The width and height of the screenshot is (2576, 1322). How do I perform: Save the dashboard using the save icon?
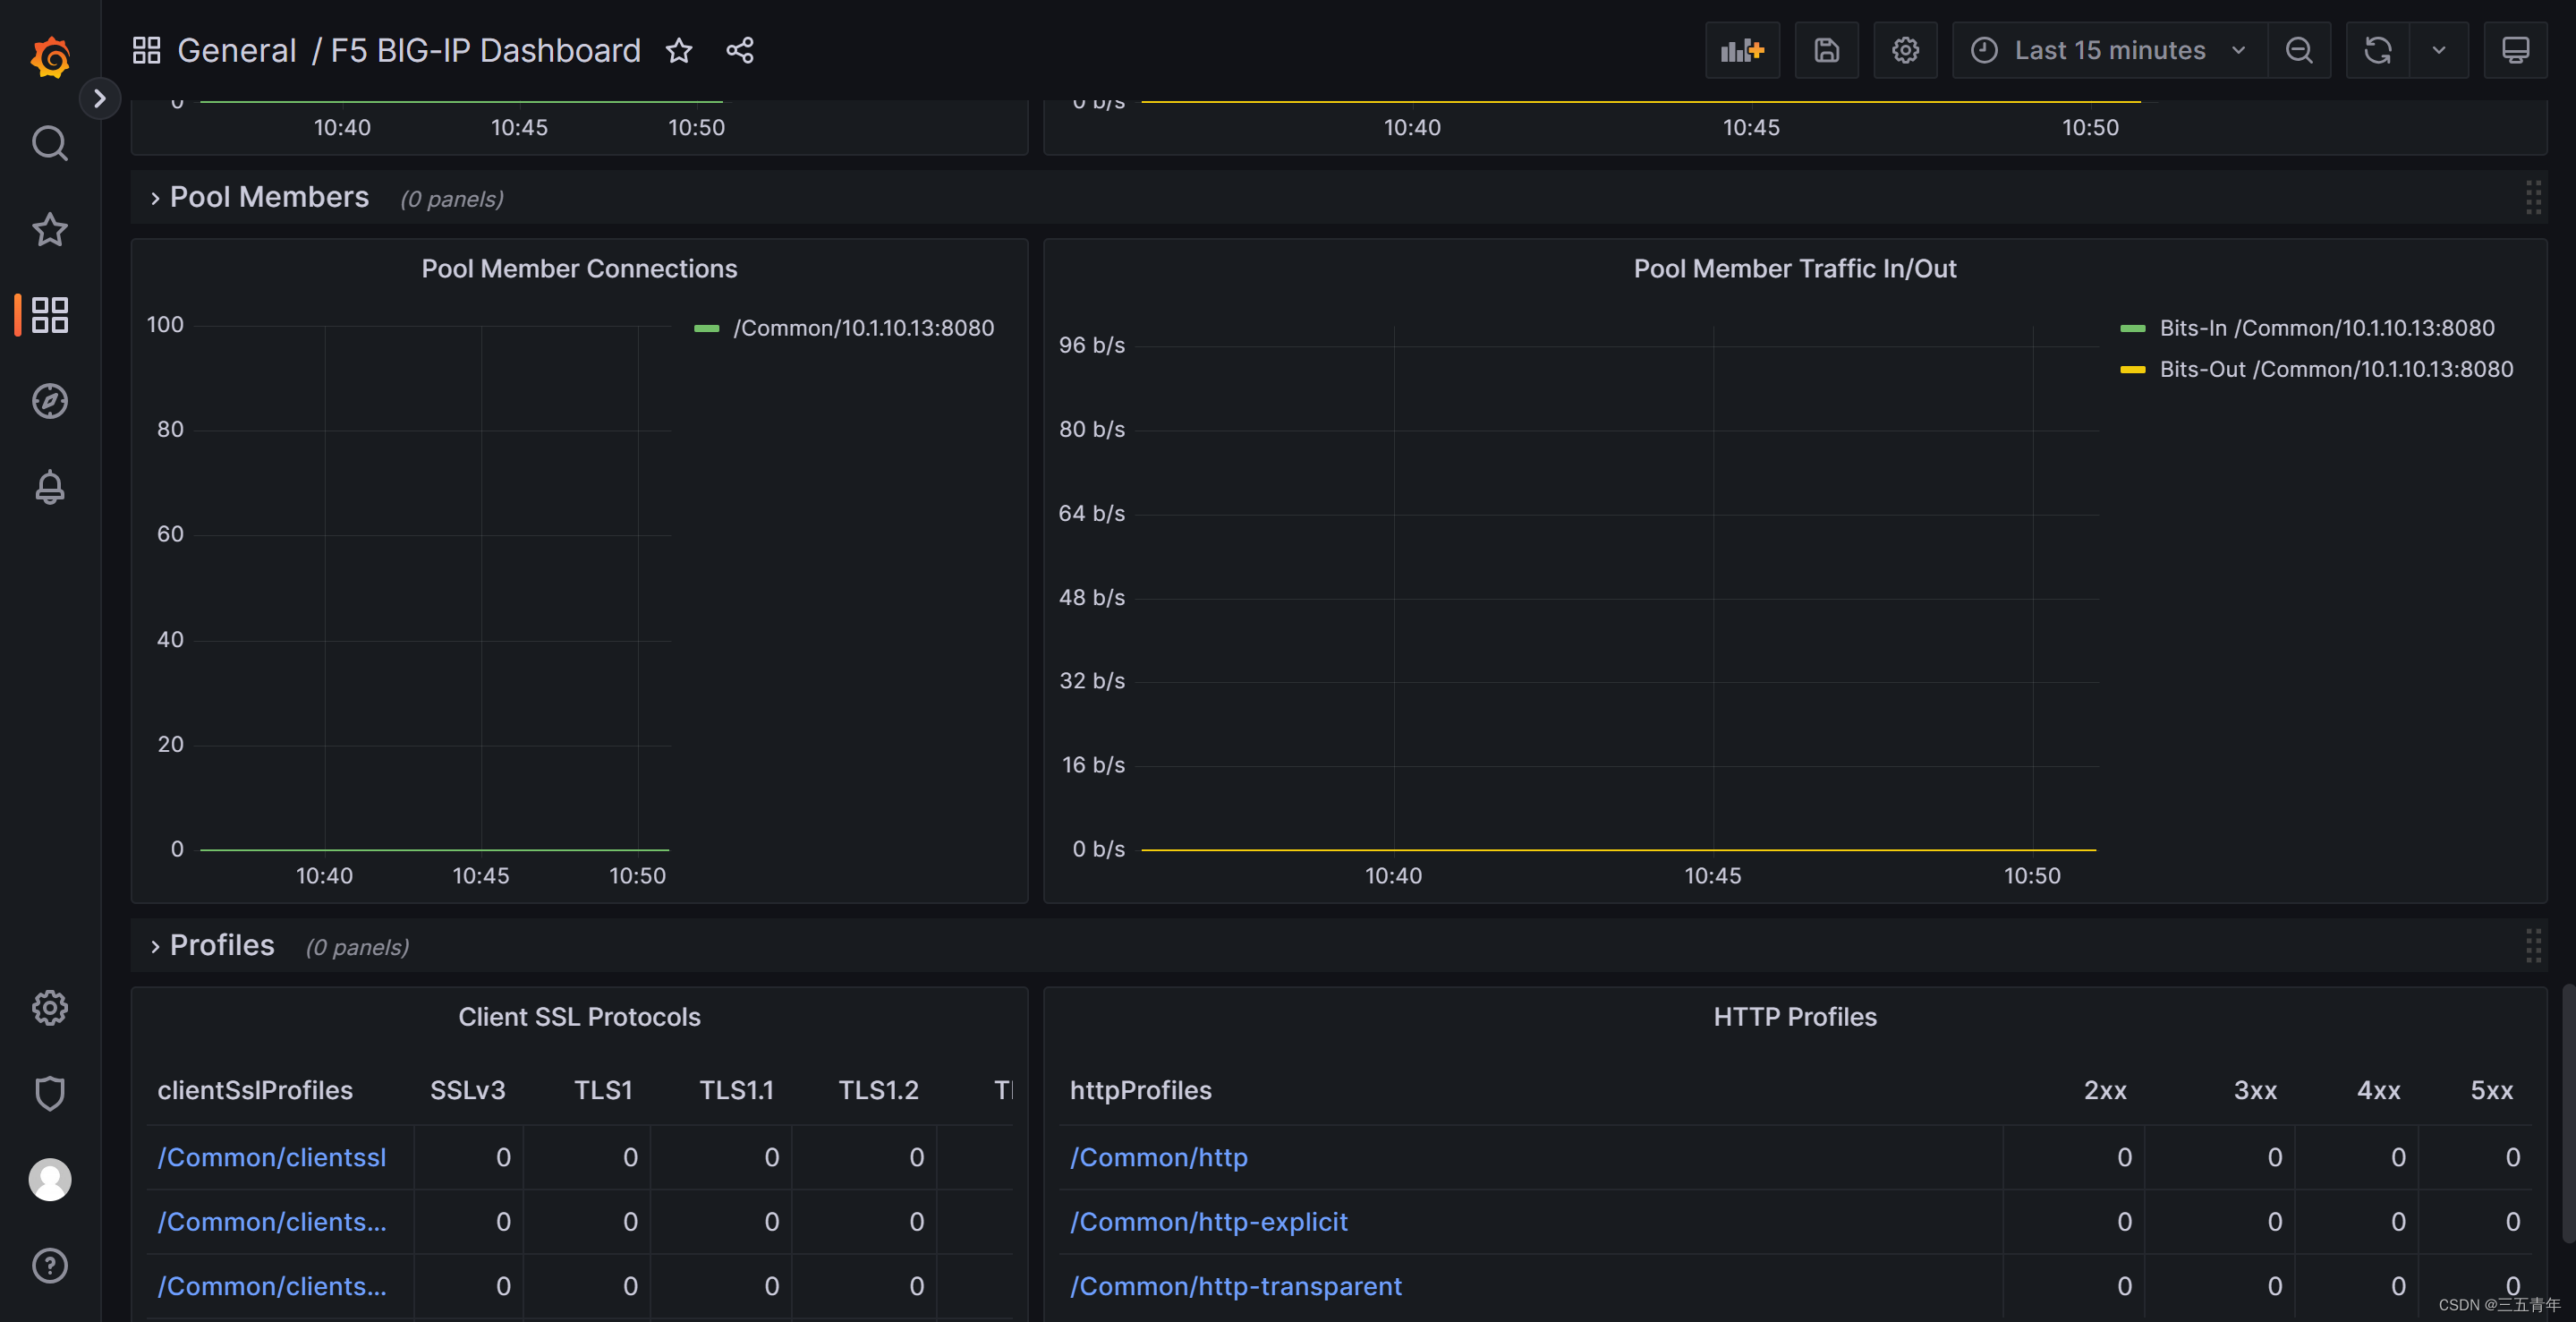[1826, 50]
